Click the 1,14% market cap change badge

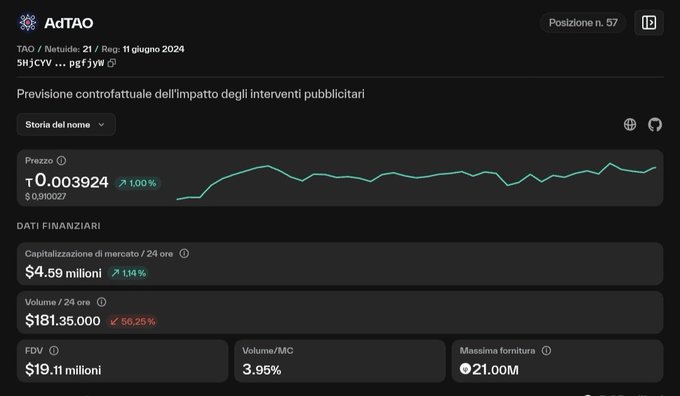click(129, 273)
